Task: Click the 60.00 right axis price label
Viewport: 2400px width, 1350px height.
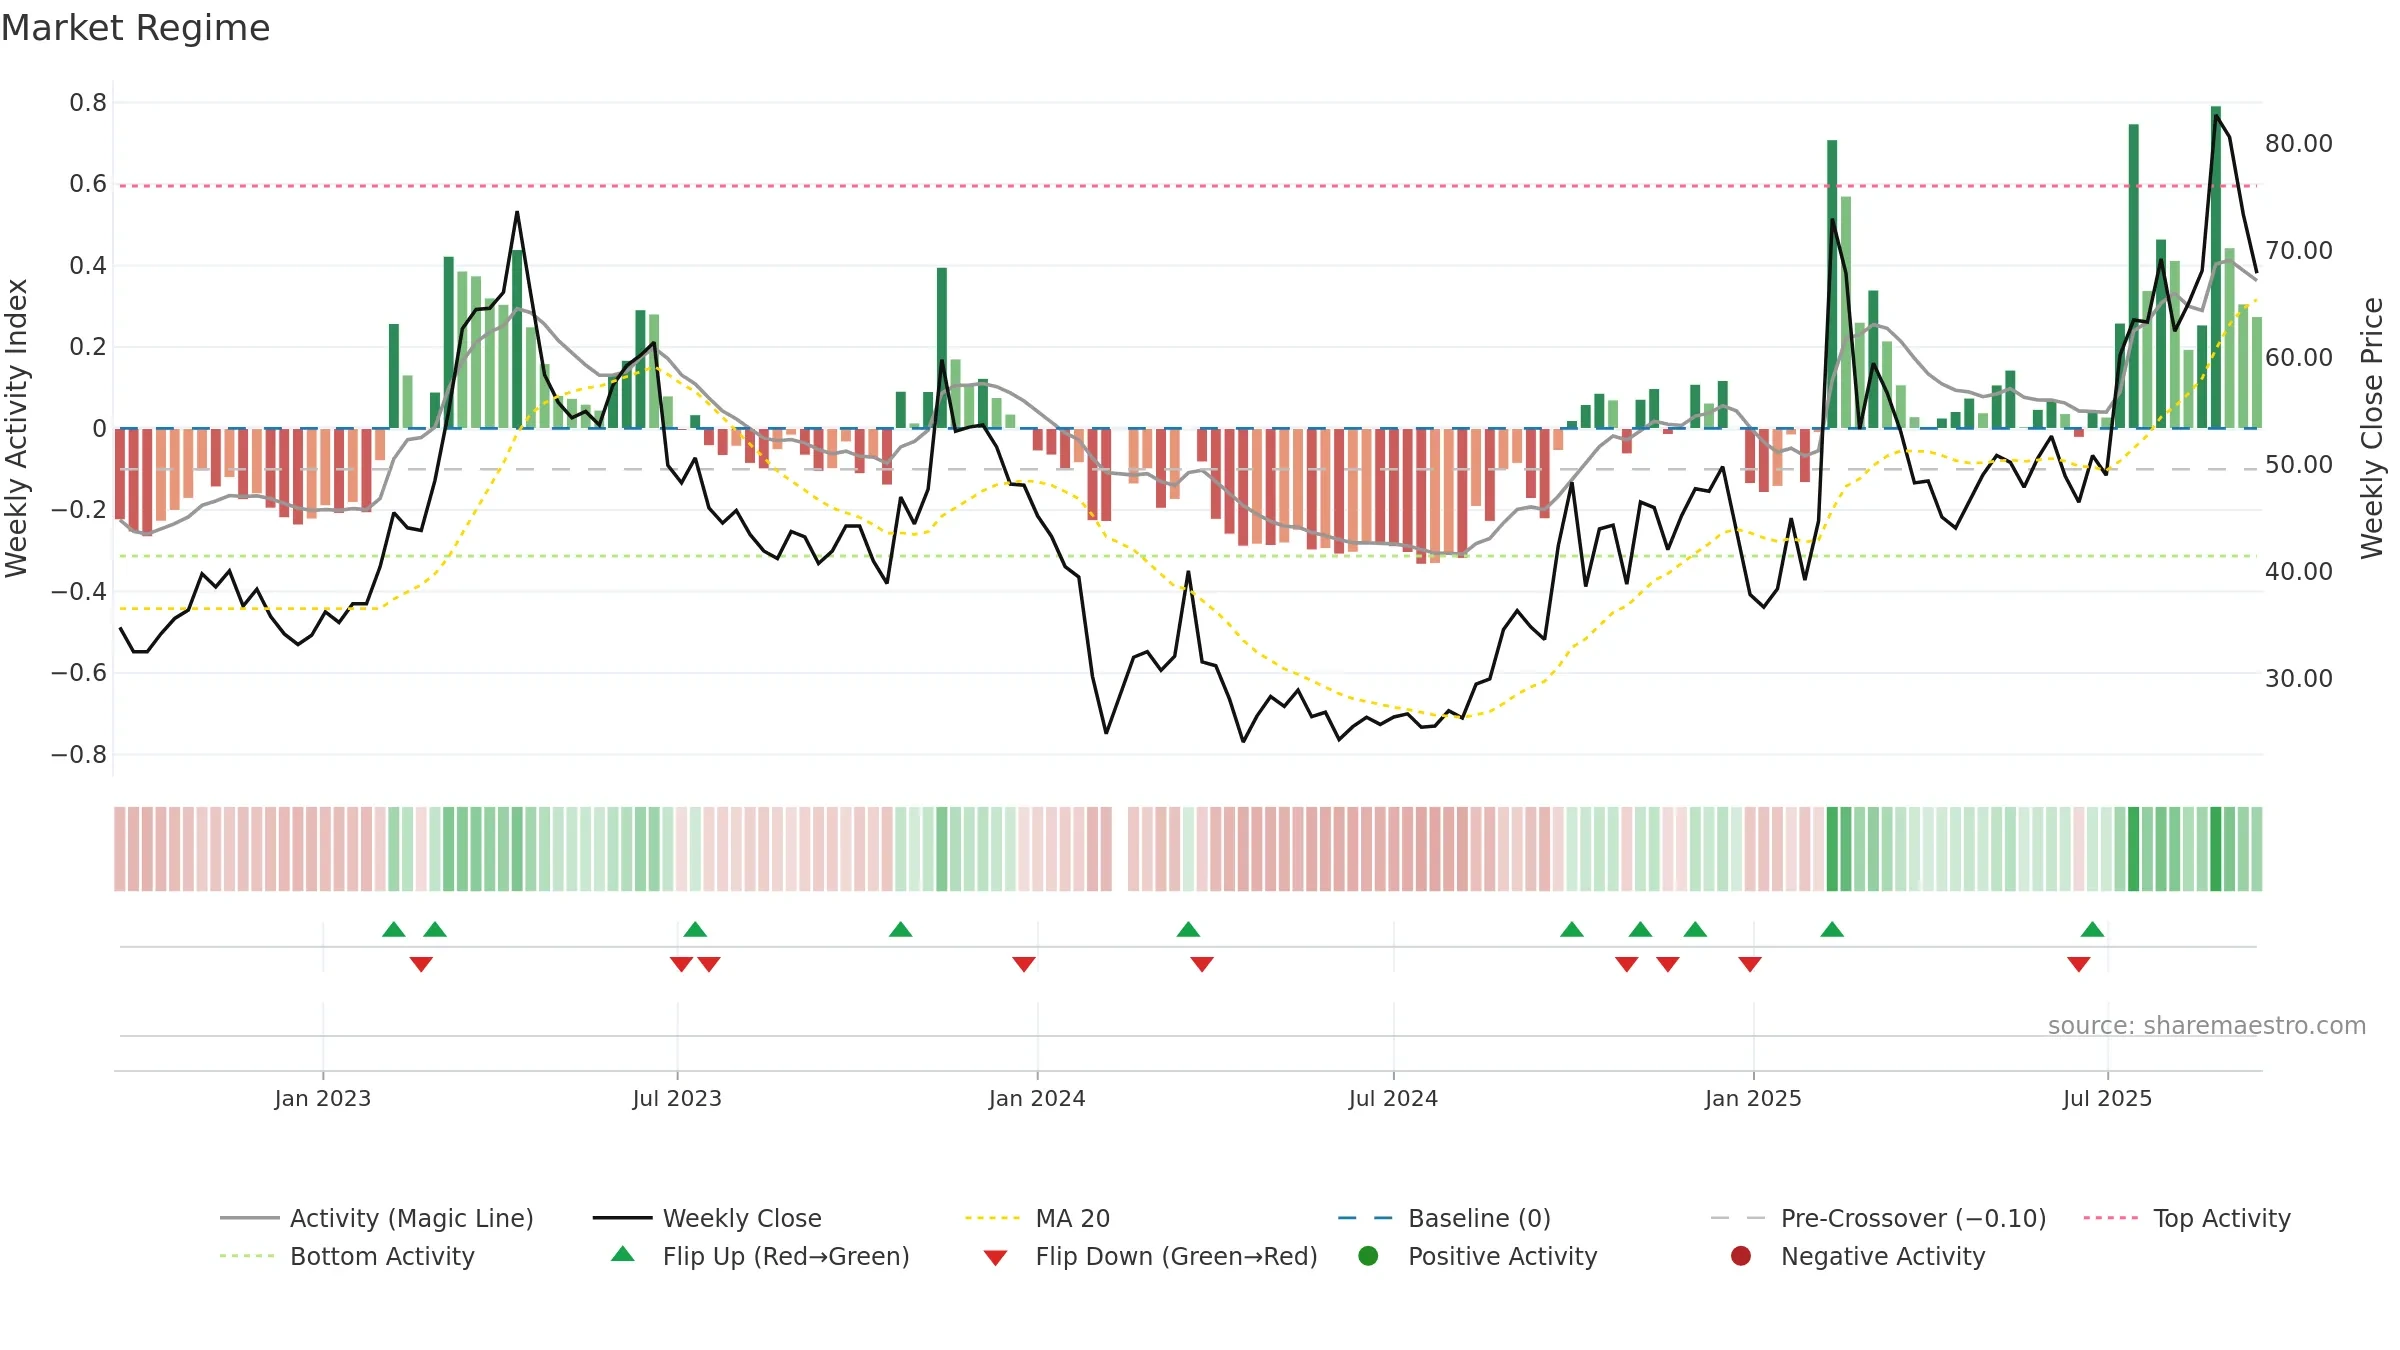Action: pos(2298,357)
